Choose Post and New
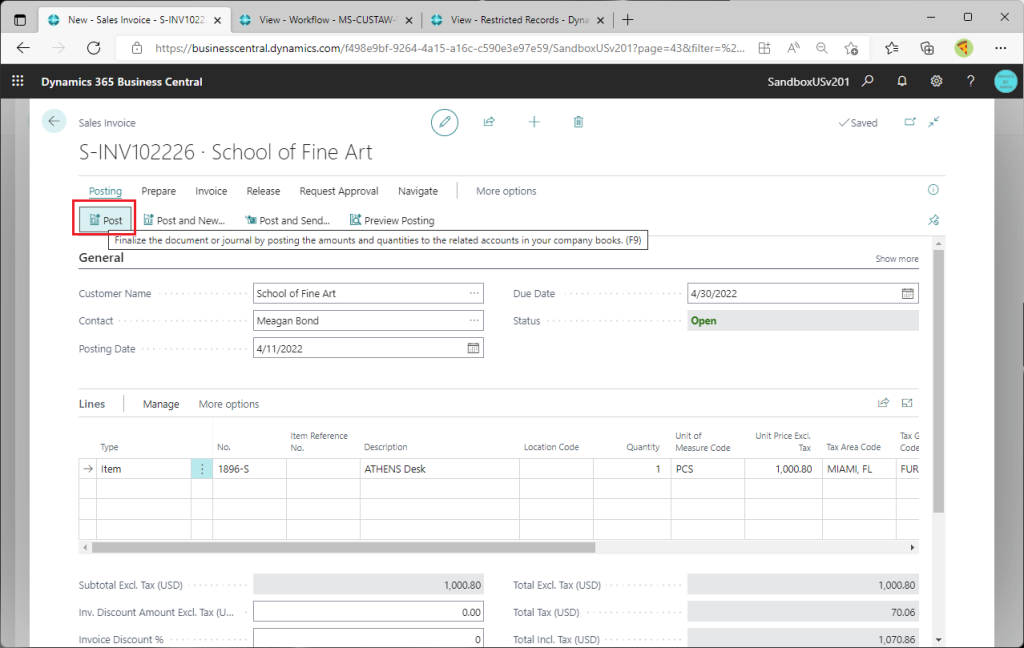The height and width of the screenshot is (648, 1024). click(184, 220)
